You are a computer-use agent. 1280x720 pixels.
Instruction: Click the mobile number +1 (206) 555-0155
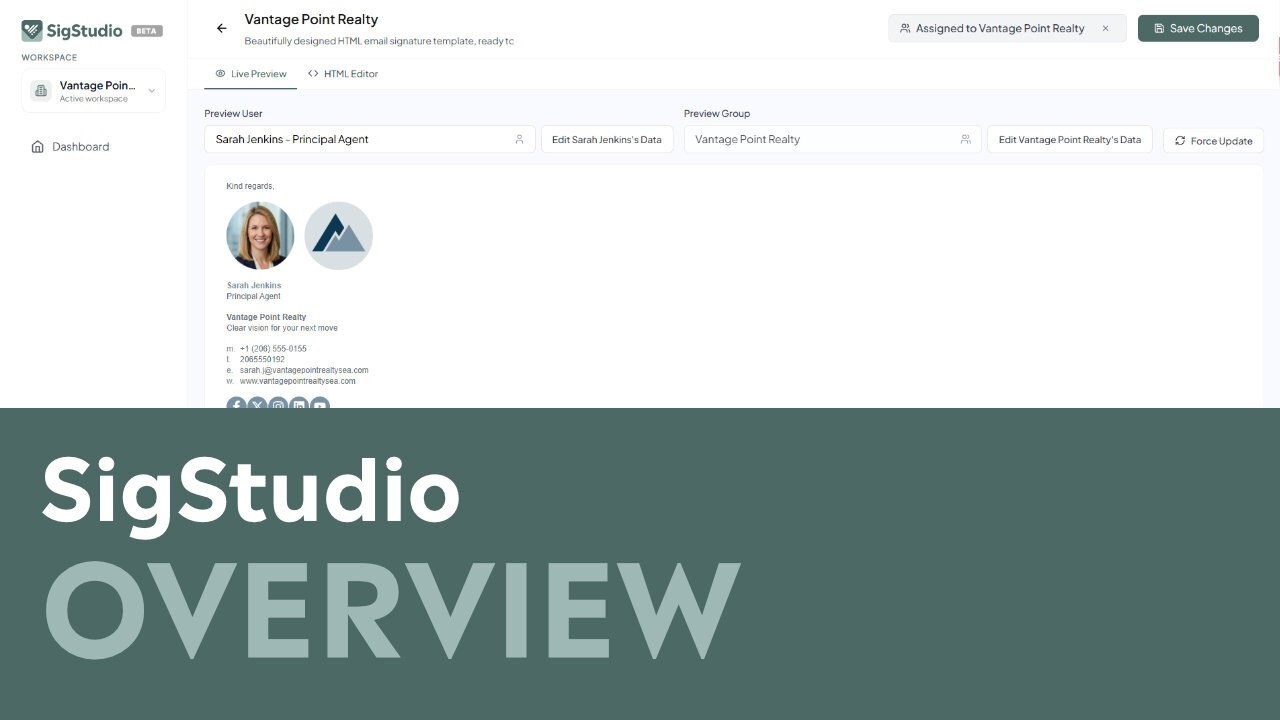point(273,349)
